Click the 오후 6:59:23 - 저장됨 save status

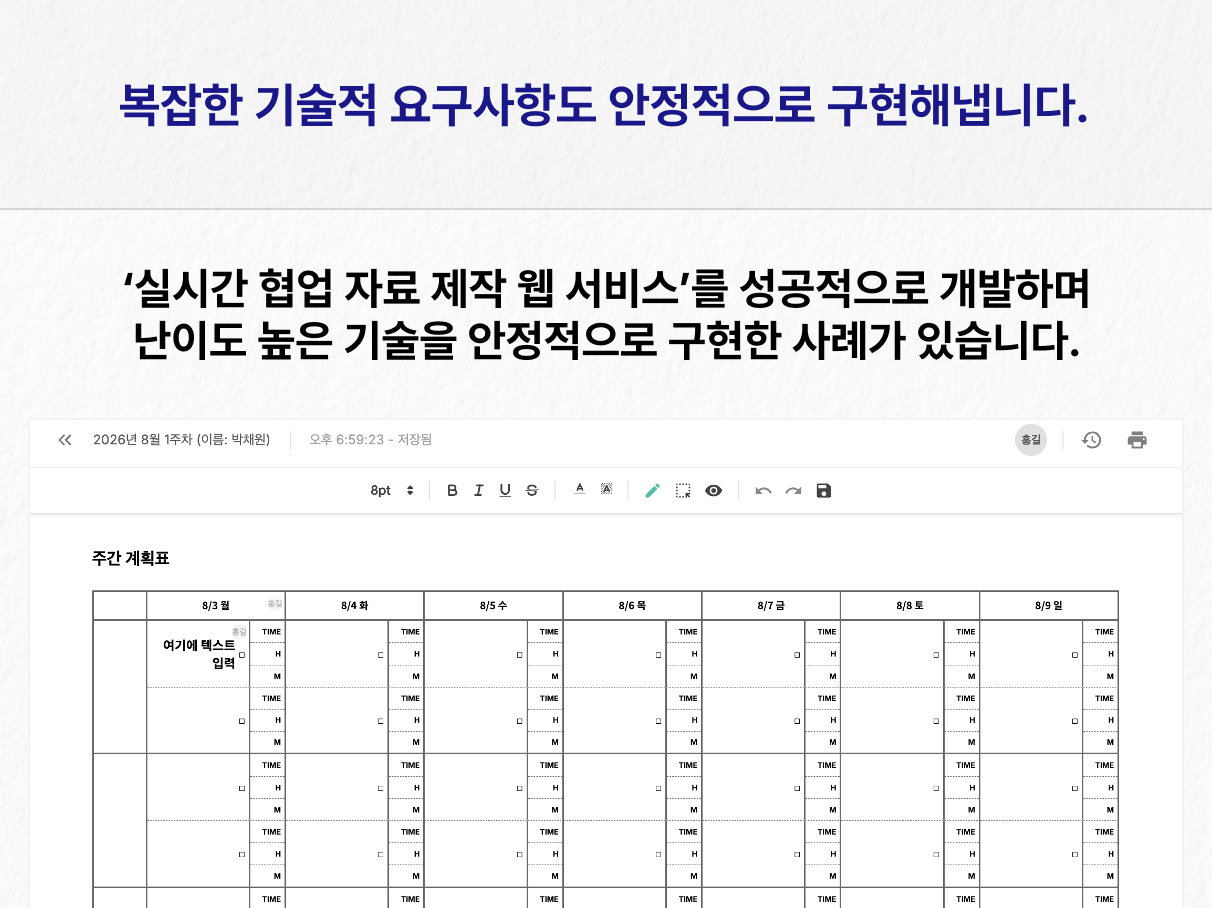370,440
